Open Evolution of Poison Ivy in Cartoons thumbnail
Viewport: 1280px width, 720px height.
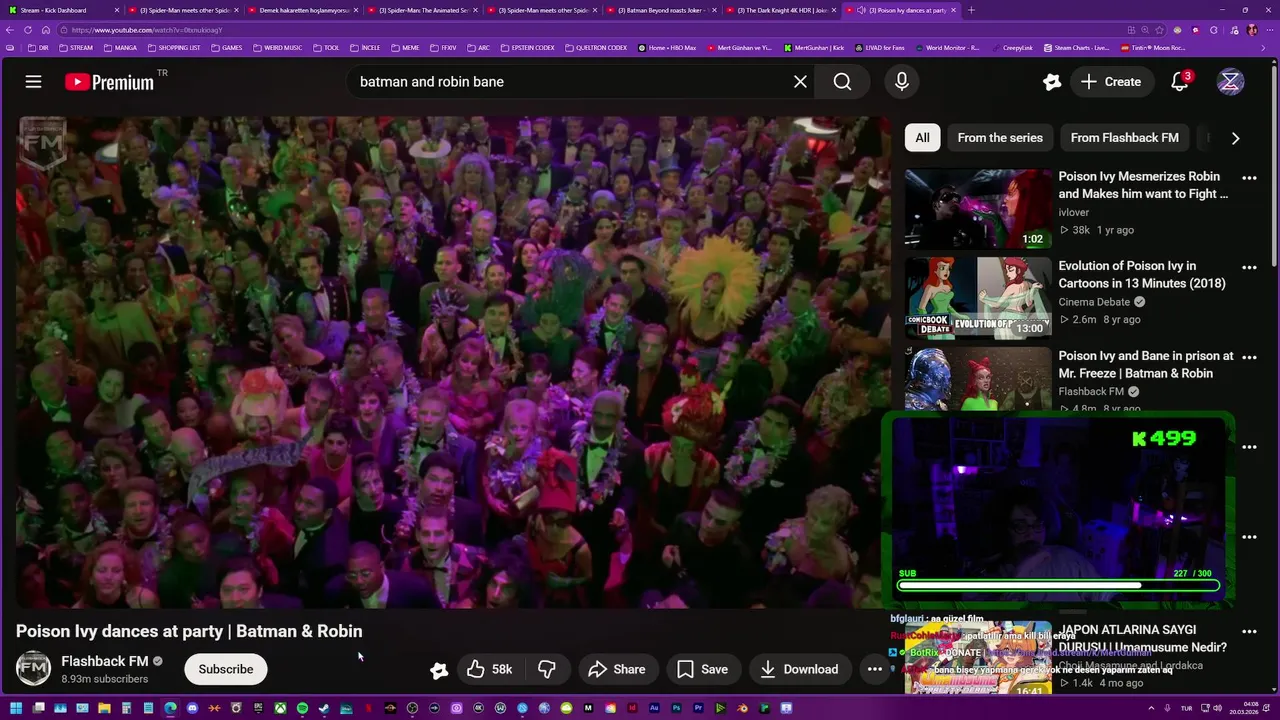pyautogui.click(x=978, y=298)
